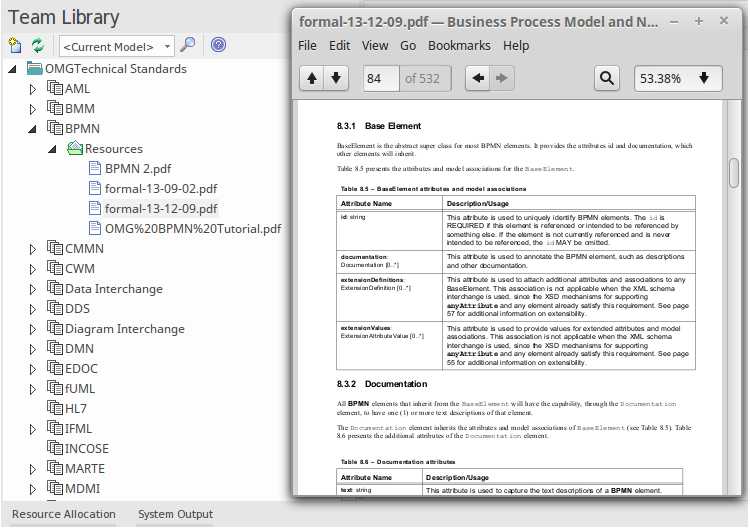750x530 pixels.
Task: Click the page number field showing 84
Action: tap(381, 78)
